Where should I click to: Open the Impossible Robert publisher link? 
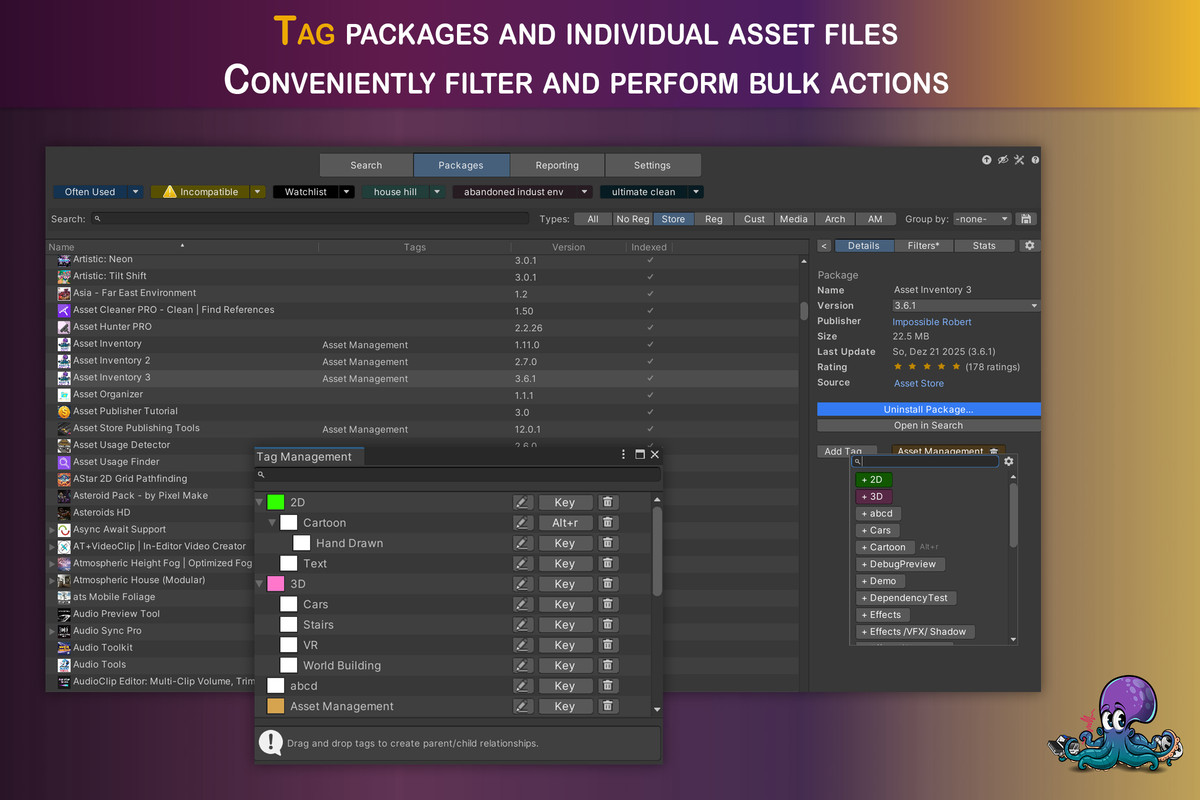click(x=931, y=322)
